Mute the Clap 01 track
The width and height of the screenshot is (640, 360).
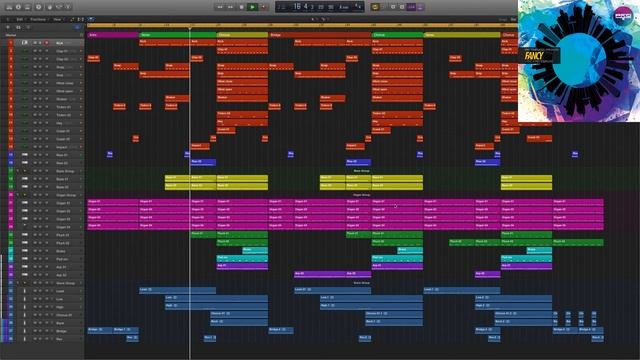pos(35,51)
